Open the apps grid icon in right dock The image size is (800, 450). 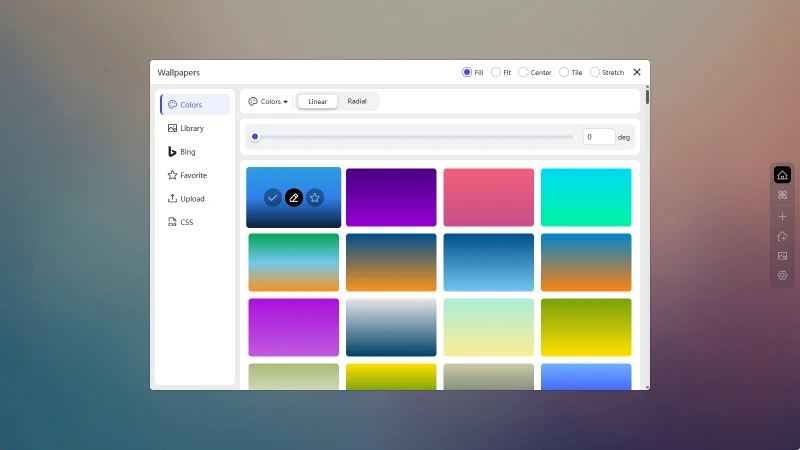pos(782,195)
